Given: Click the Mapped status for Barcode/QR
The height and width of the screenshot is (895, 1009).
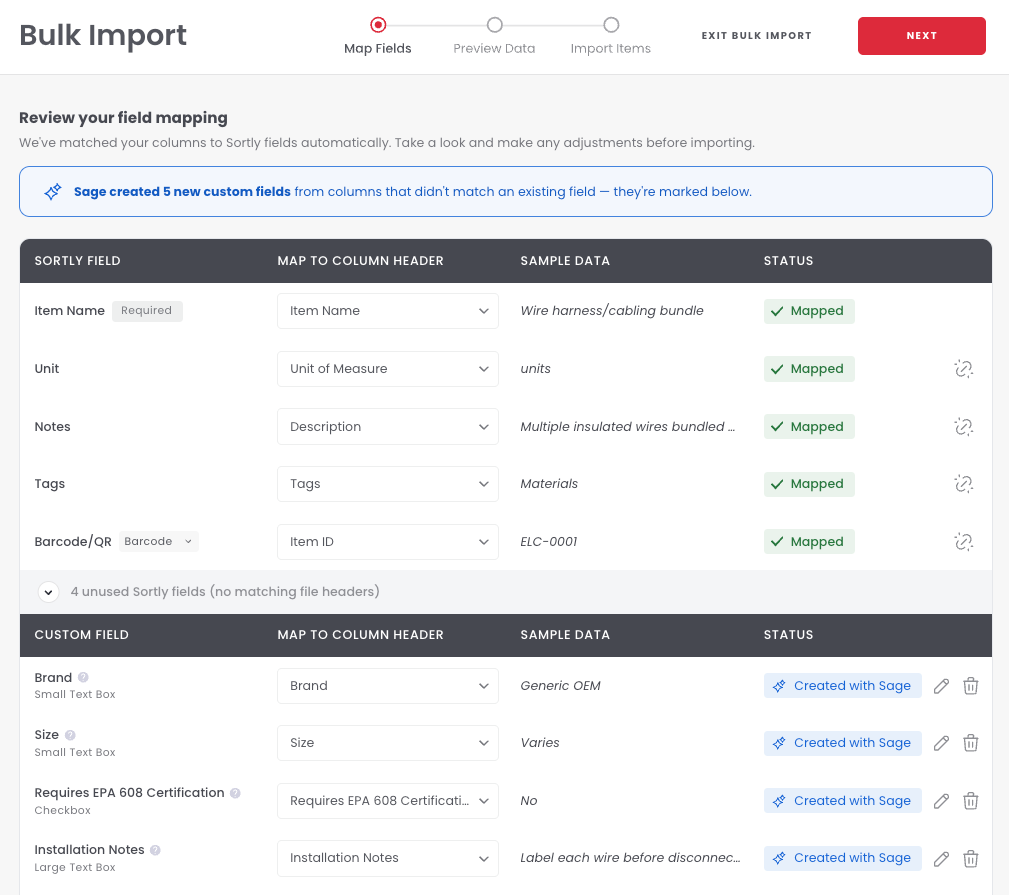Looking at the screenshot, I should 809,542.
